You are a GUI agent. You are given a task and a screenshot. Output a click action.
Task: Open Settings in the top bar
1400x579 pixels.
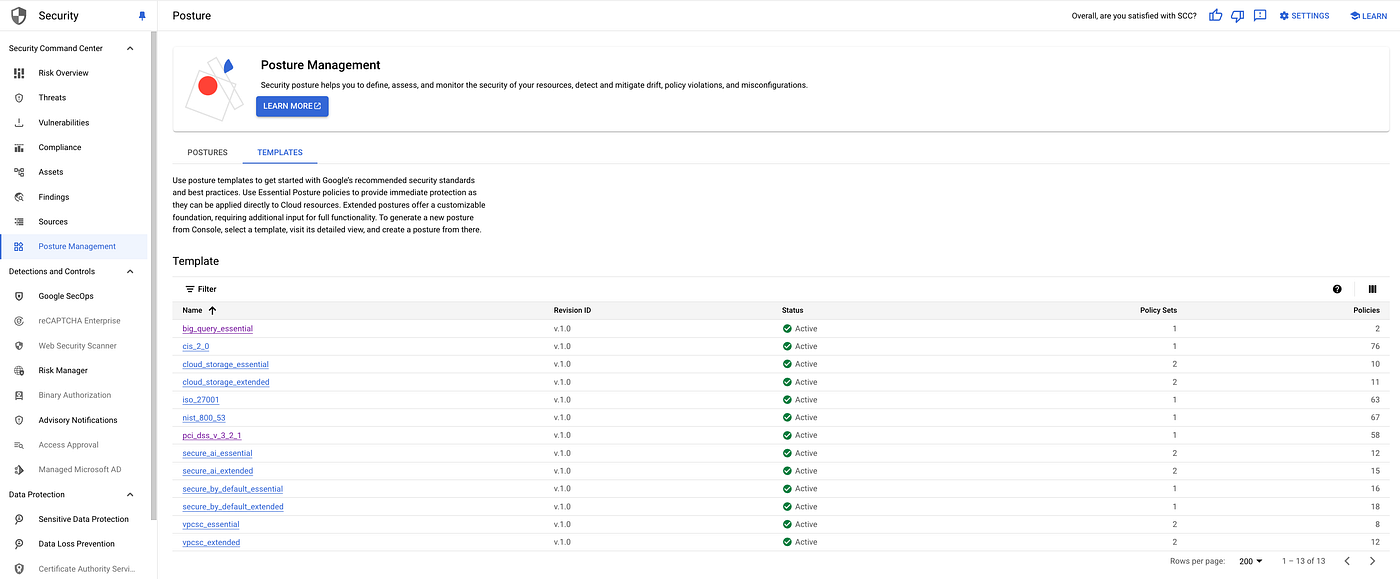[1305, 16]
